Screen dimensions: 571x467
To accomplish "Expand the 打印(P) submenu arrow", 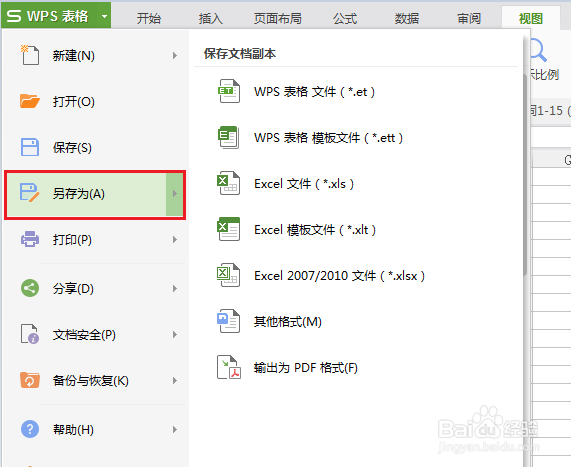I will (x=175, y=239).
